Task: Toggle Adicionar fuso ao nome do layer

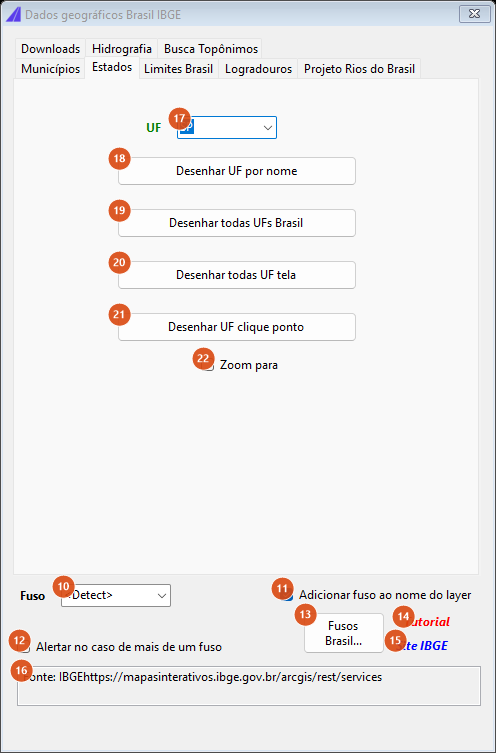Action: coord(287,595)
